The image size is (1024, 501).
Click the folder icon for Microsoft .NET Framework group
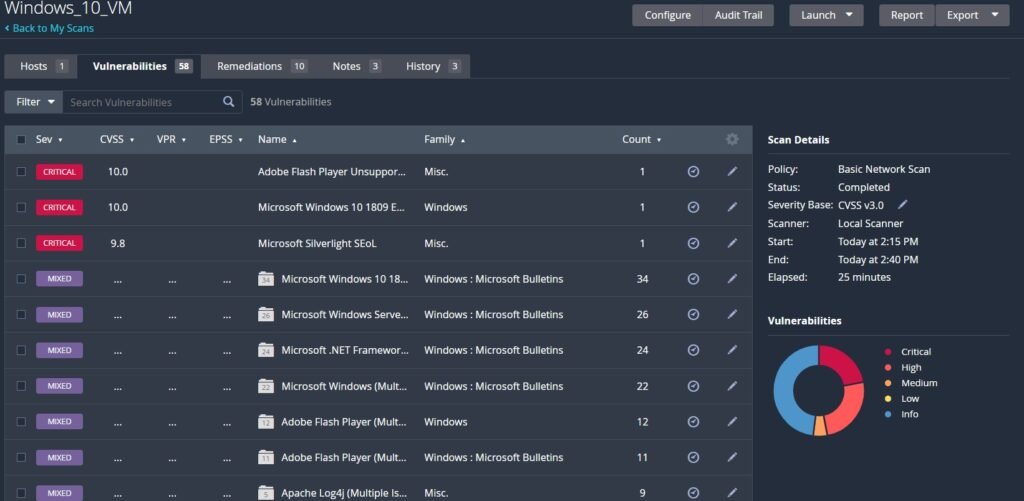pyautogui.click(x=266, y=350)
